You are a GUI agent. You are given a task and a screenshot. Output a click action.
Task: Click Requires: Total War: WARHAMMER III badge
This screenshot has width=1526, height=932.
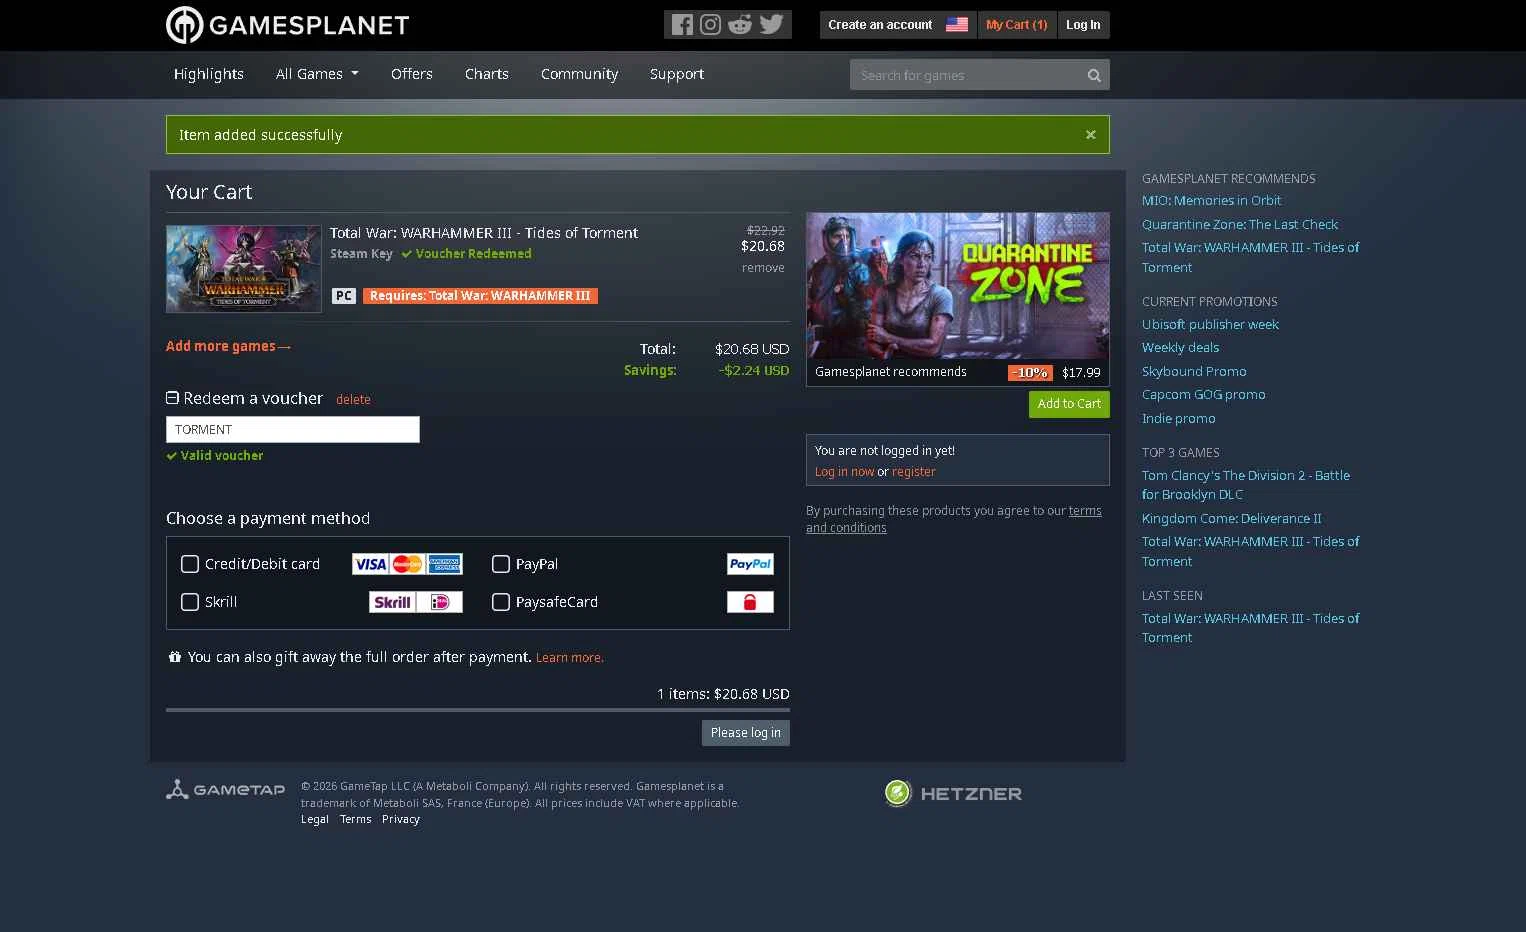pyautogui.click(x=480, y=296)
